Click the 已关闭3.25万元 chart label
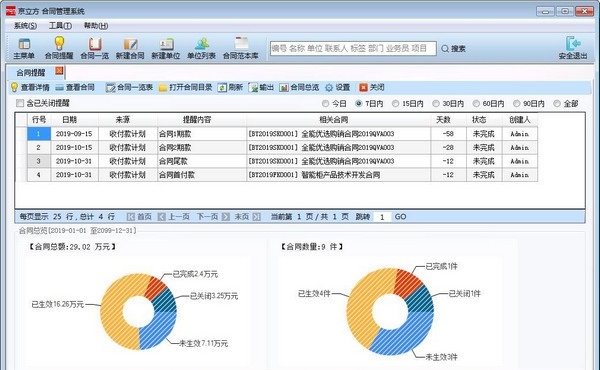Image resolution: width=600 pixels, height=370 pixels. [214, 296]
